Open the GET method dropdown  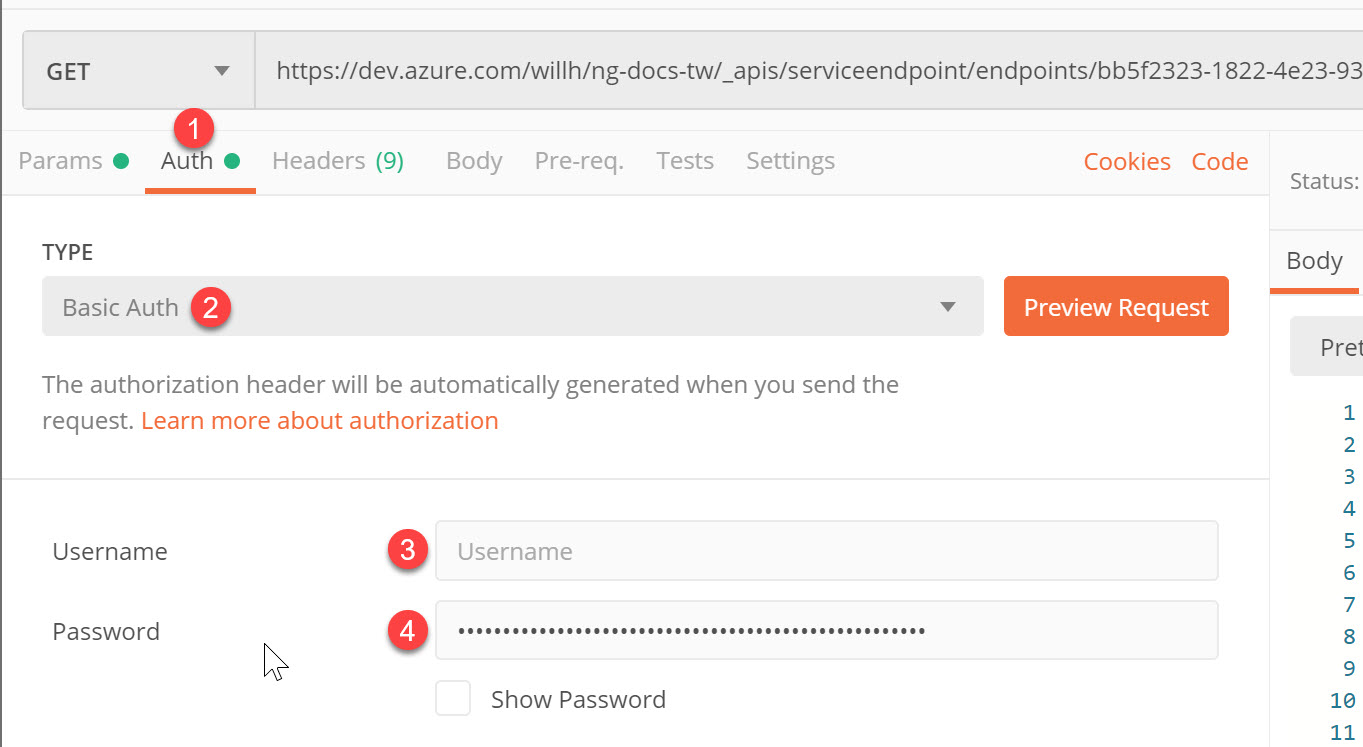[139, 71]
